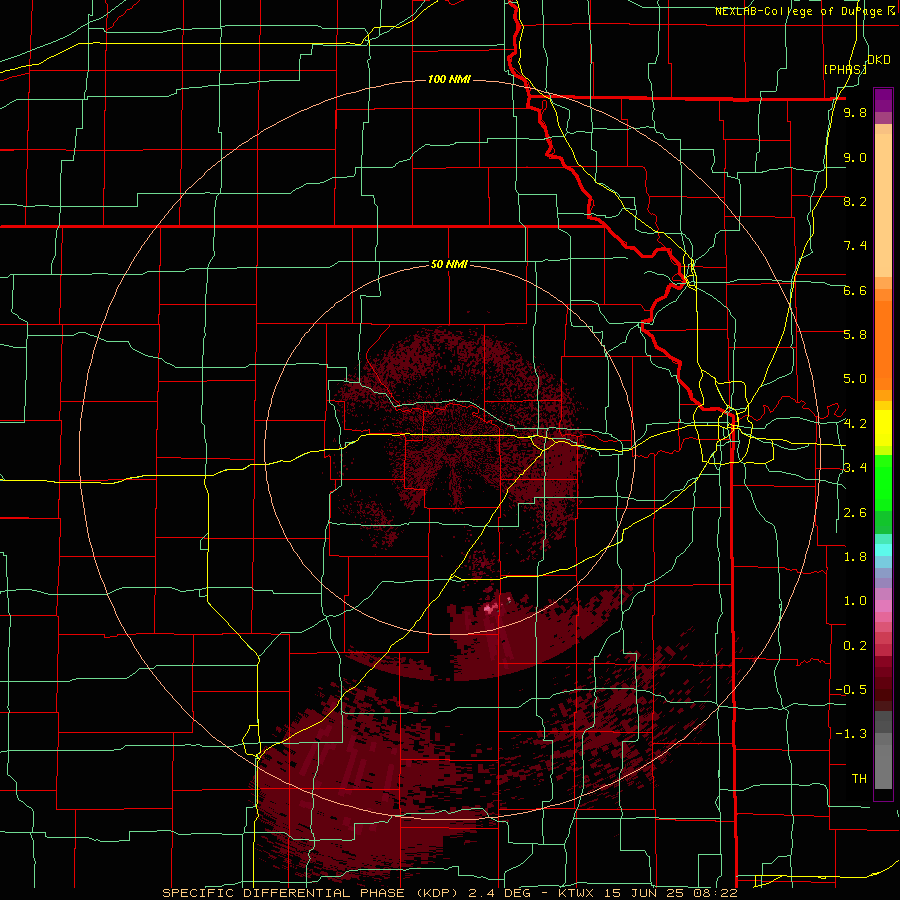The image size is (900, 900).
Task: Click the "DKD" label near the color scale
Action: (879, 60)
